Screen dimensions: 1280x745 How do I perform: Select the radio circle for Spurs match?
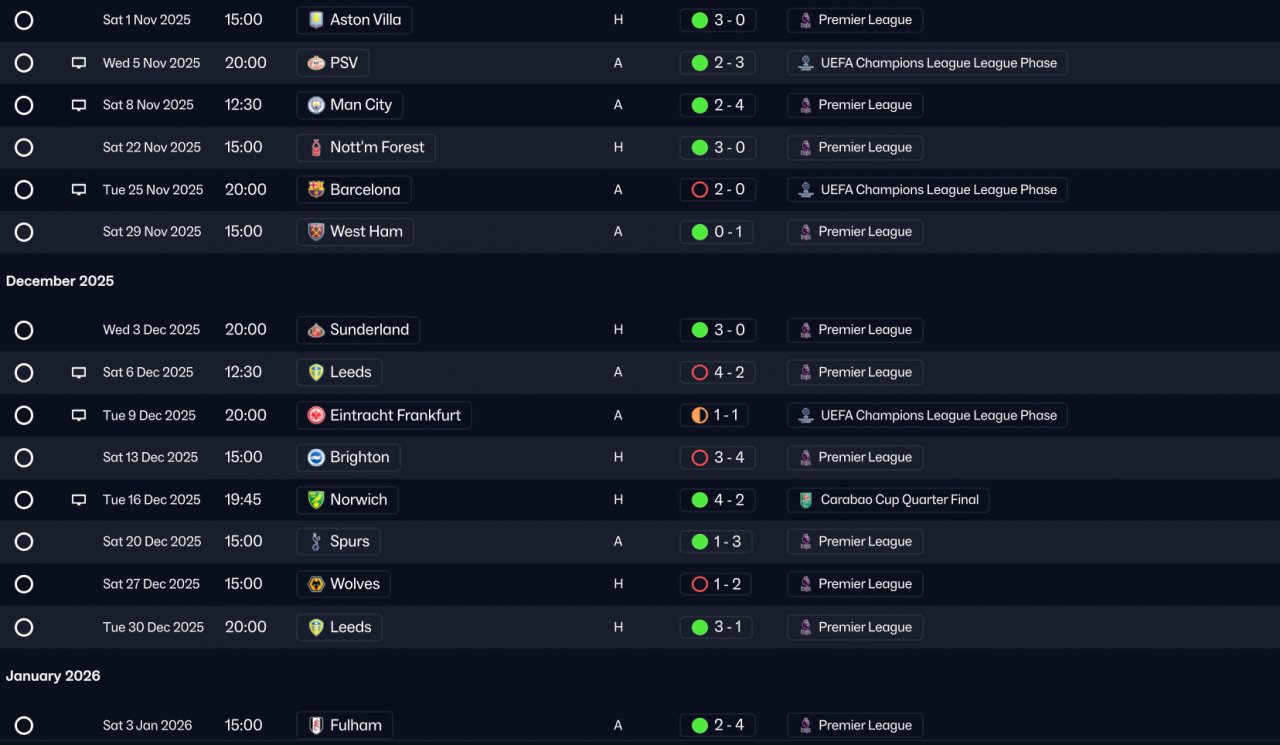click(x=24, y=542)
